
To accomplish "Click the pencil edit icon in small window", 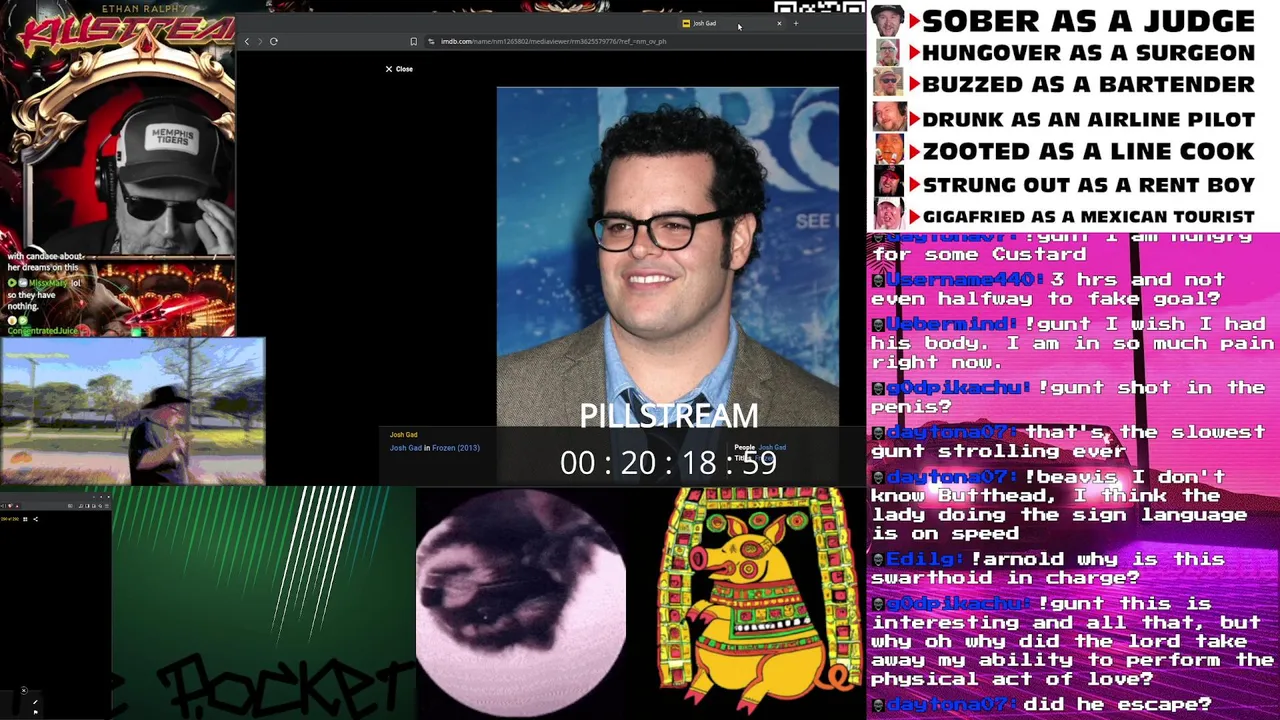I will tap(35, 702).
